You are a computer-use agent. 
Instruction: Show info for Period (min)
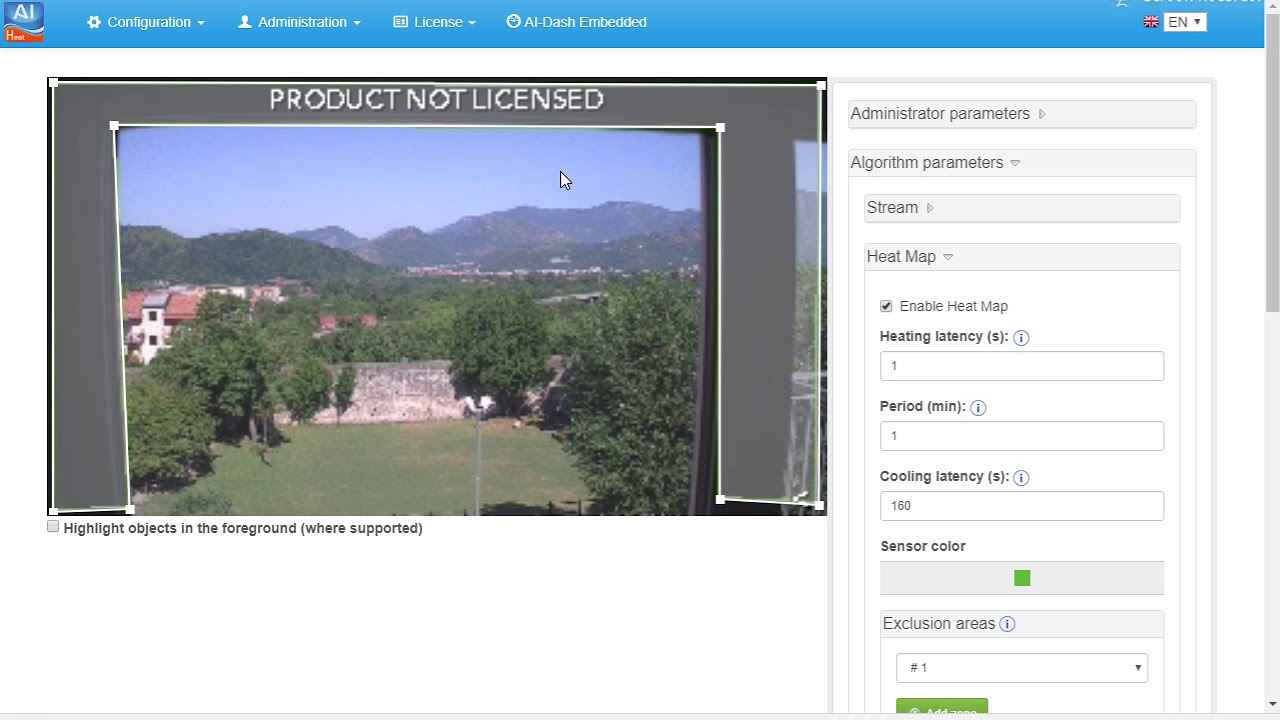coord(978,408)
